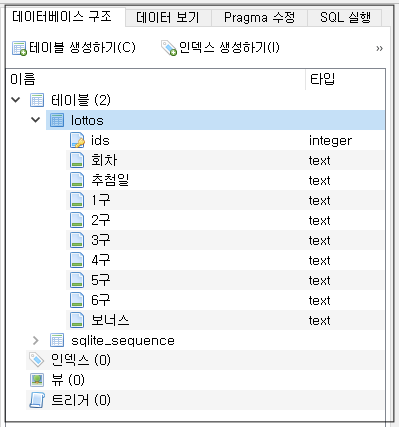The height and width of the screenshot is (427, 399).
Task: Click the field icon beside 회차
Action: coord(77,160)
